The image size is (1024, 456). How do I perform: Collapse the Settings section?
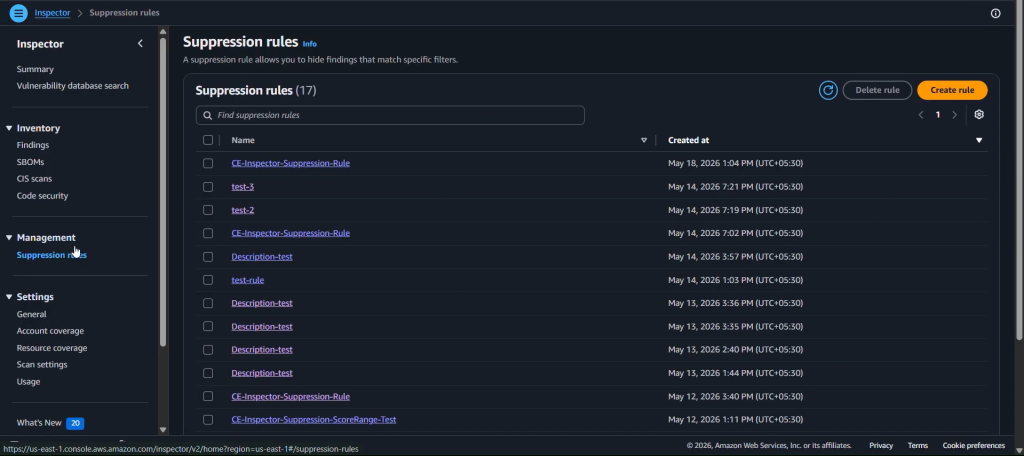point(9,297)
